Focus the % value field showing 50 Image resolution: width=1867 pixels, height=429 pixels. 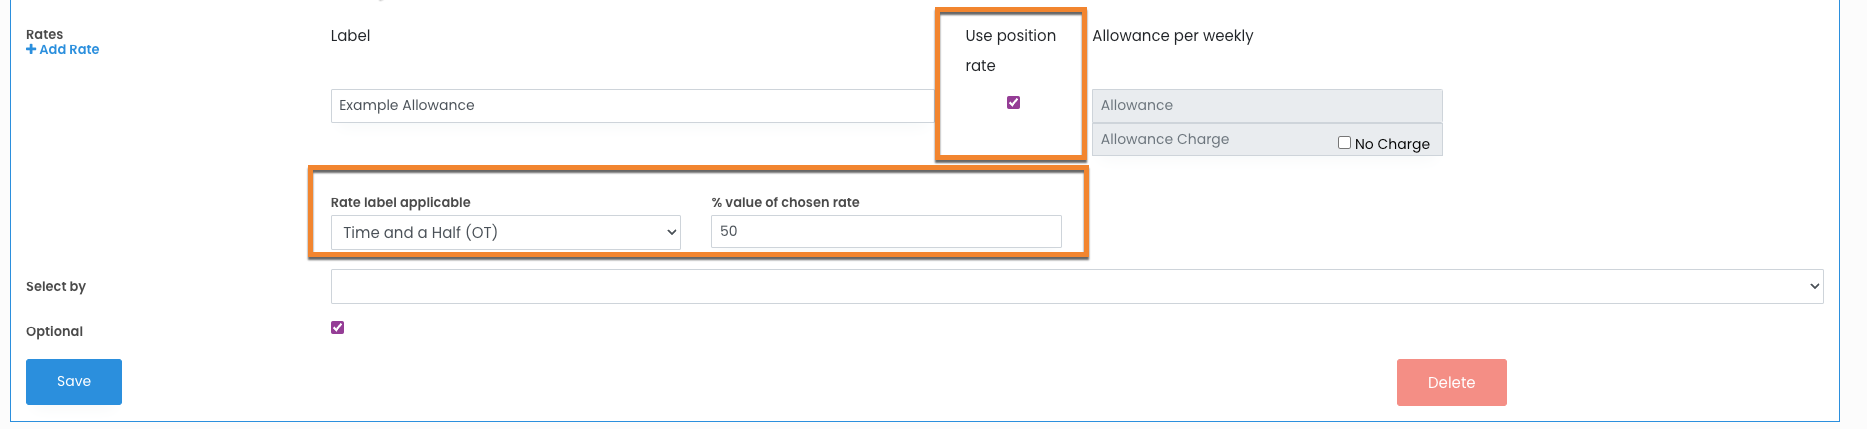885,232
